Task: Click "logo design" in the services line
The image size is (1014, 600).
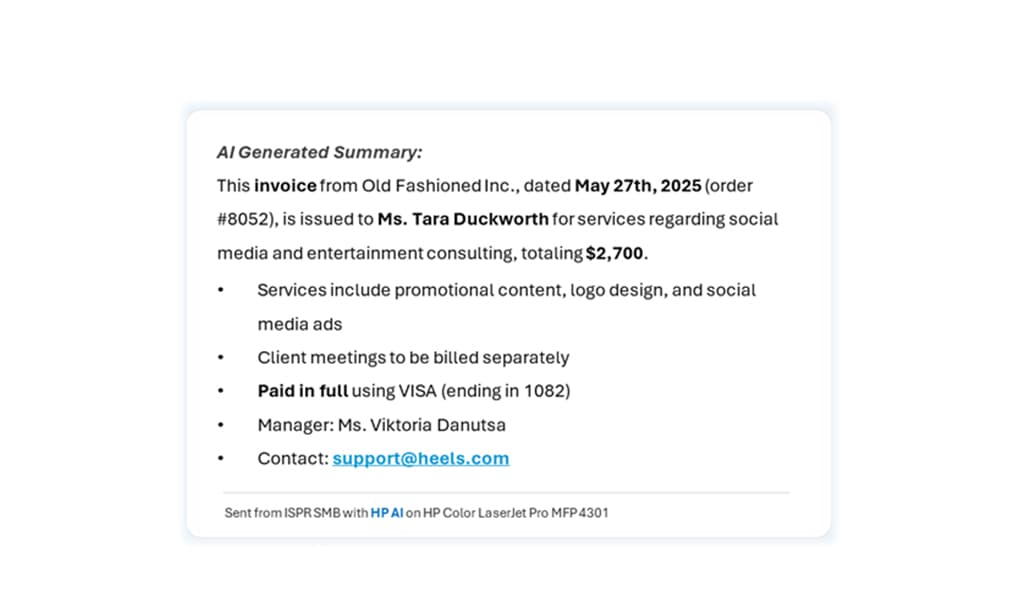Action: [x=572, y=290]
